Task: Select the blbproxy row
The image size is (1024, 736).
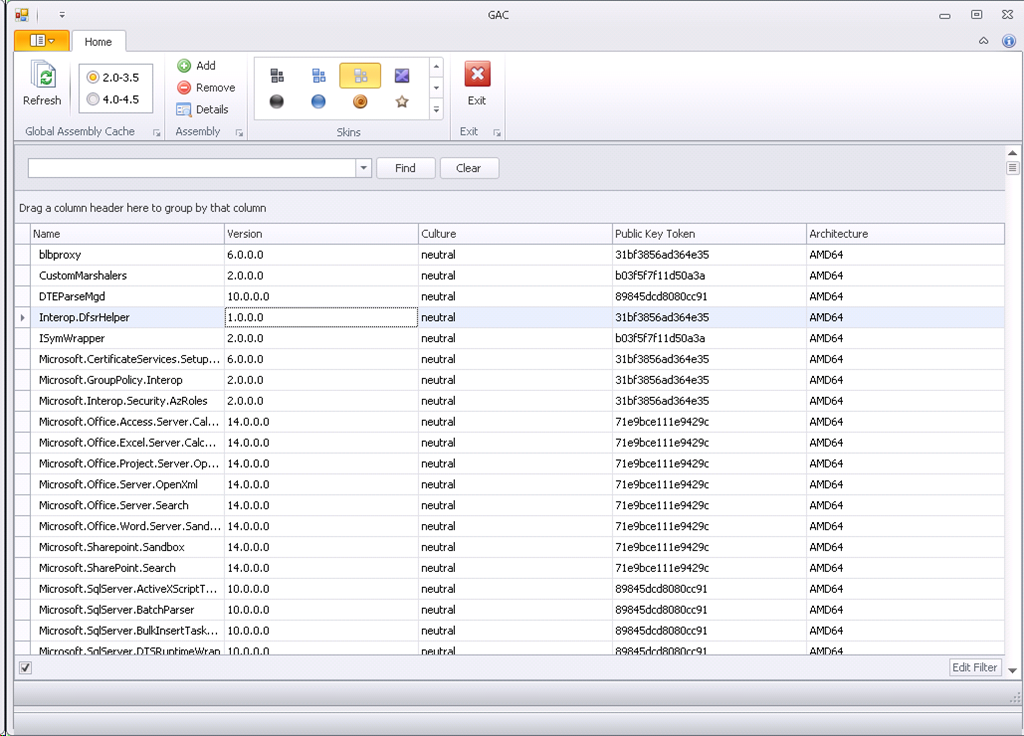Action: tap(509, 255)
